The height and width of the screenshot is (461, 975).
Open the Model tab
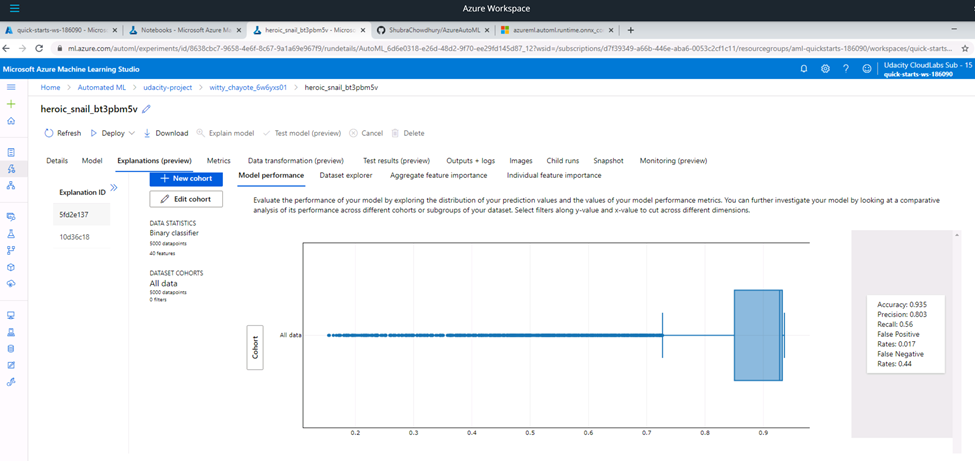pos(92,161)
